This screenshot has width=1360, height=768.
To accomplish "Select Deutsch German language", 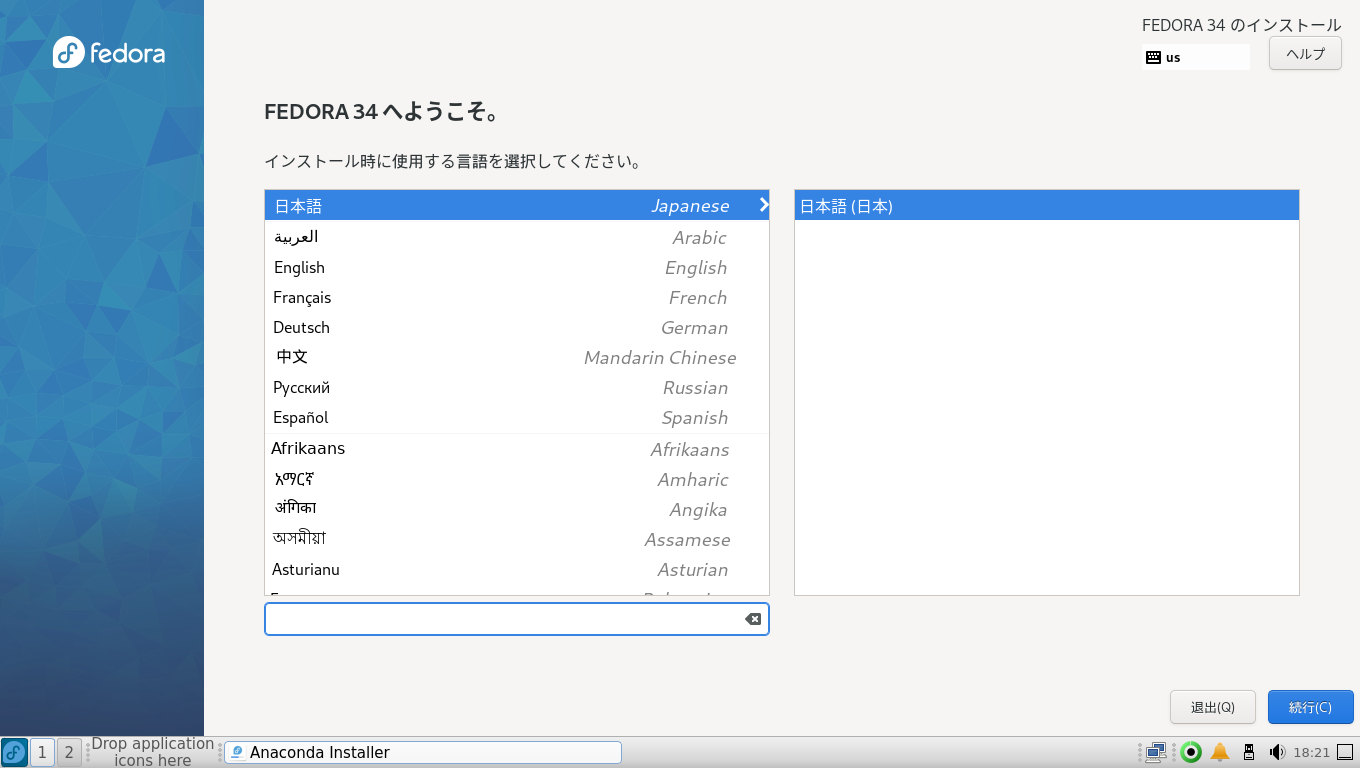I will tap(516, 327).
